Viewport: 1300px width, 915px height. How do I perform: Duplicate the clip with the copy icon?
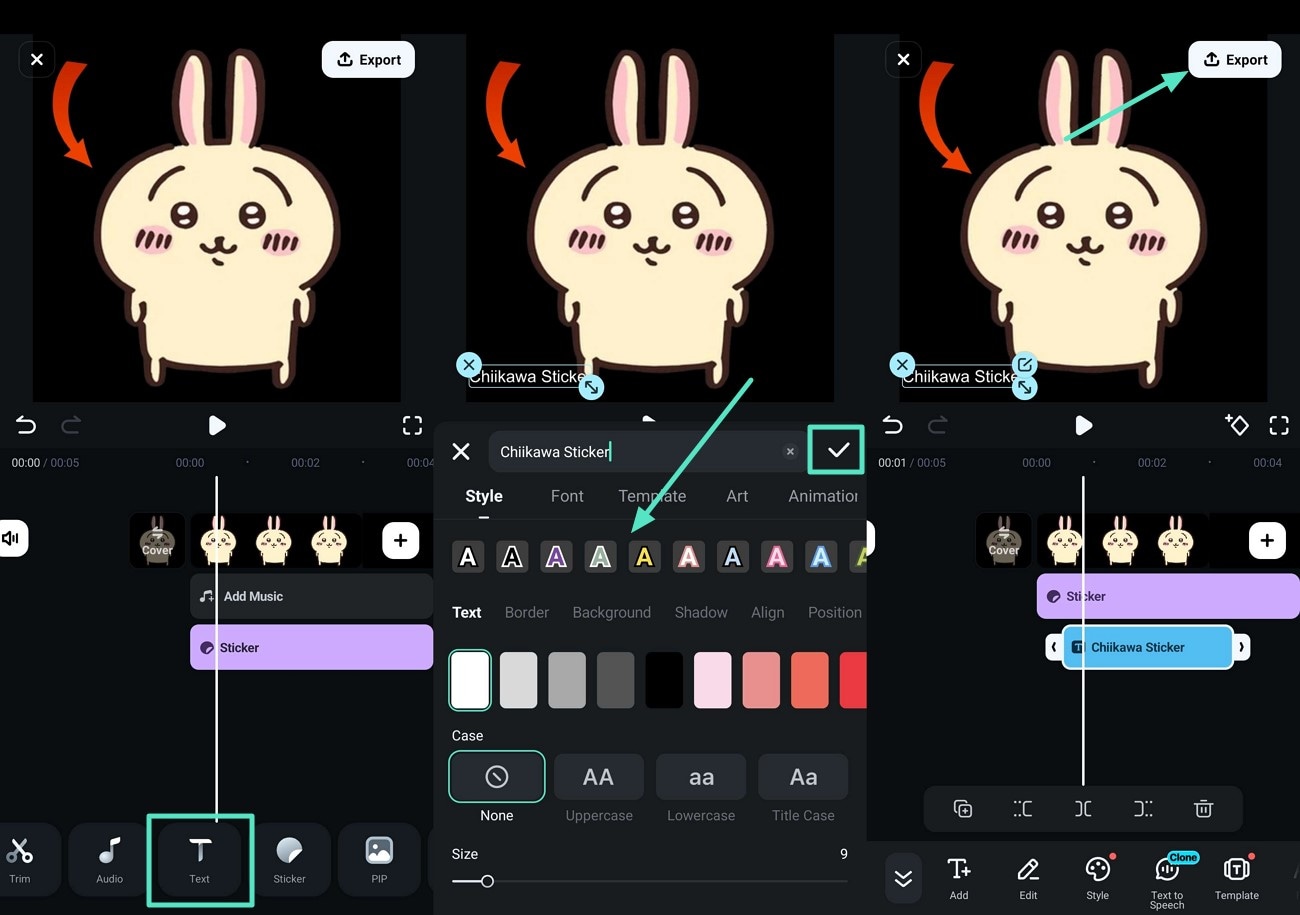(x=963, y=809)
